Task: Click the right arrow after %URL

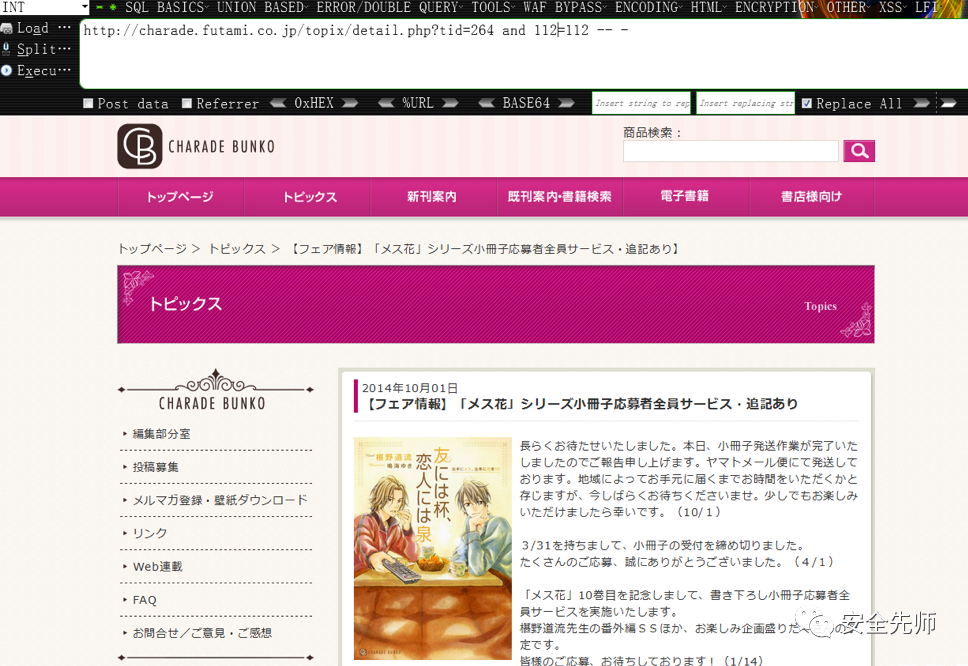Action: tap(450, 103)
